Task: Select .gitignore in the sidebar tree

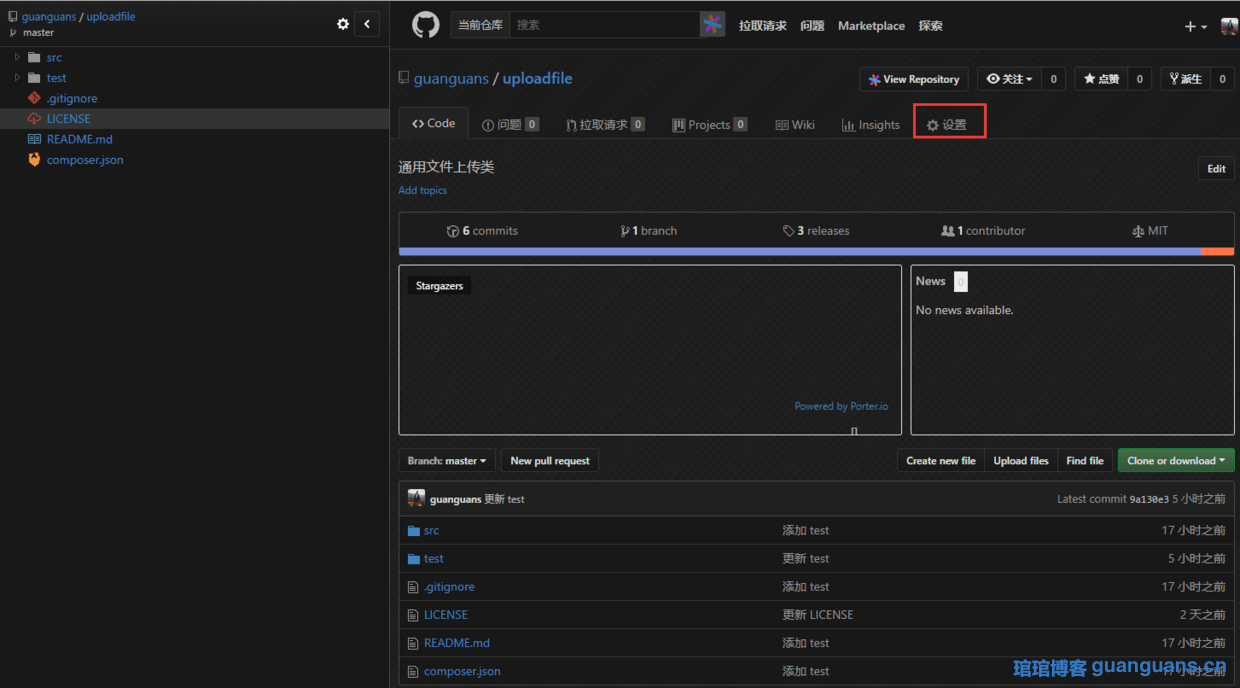Action: [72, 98]
